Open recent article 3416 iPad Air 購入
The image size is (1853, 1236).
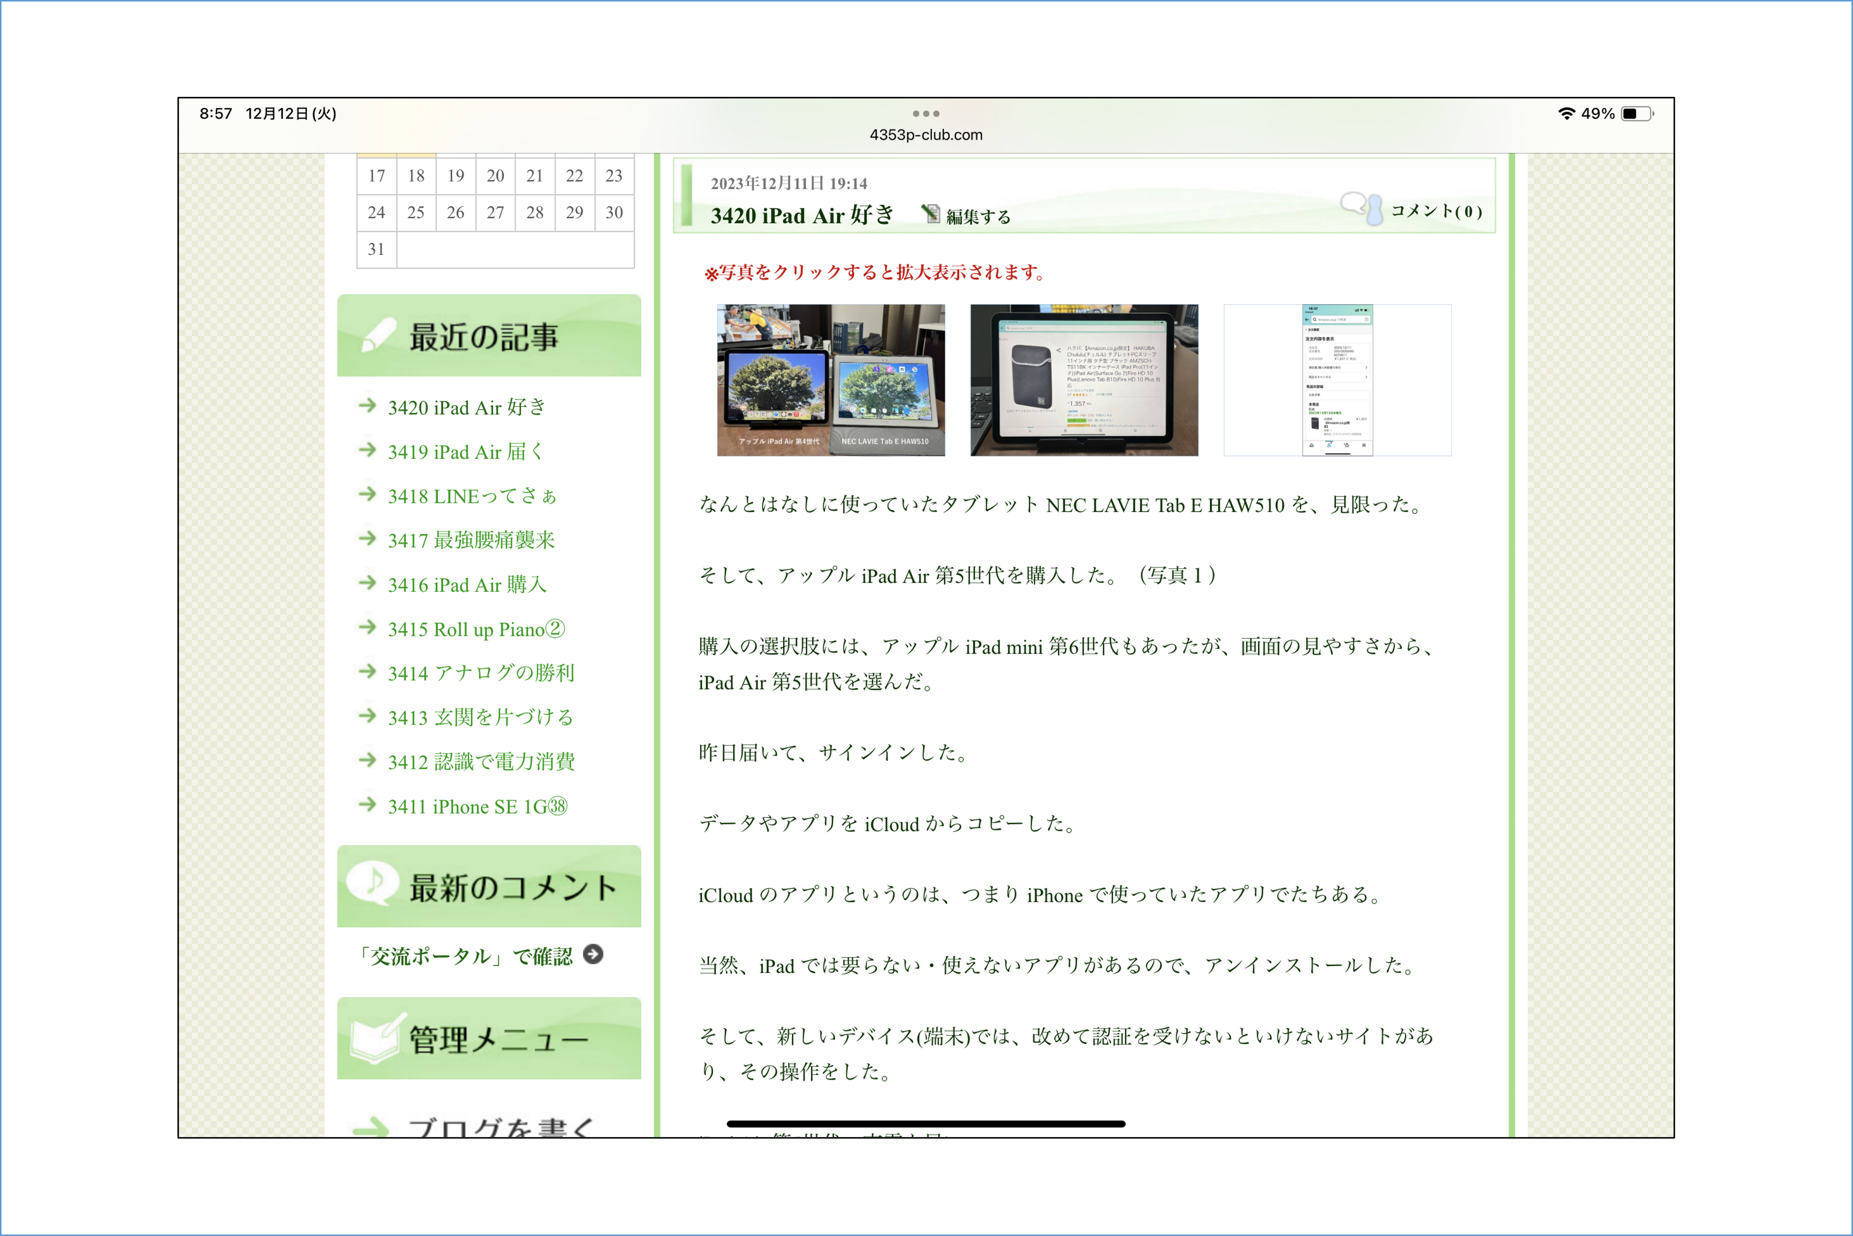click(467, 585)
